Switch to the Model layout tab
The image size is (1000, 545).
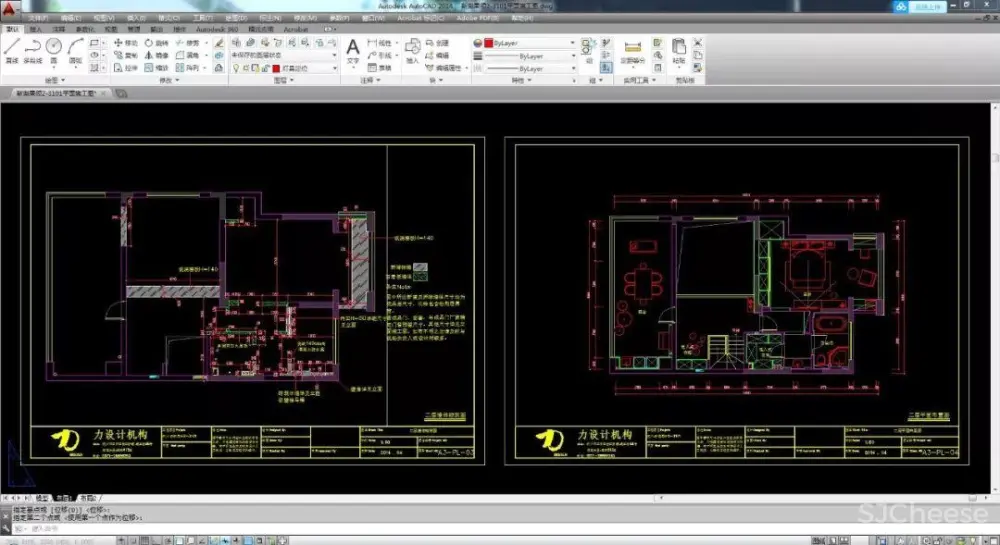[x=42, y=497]
